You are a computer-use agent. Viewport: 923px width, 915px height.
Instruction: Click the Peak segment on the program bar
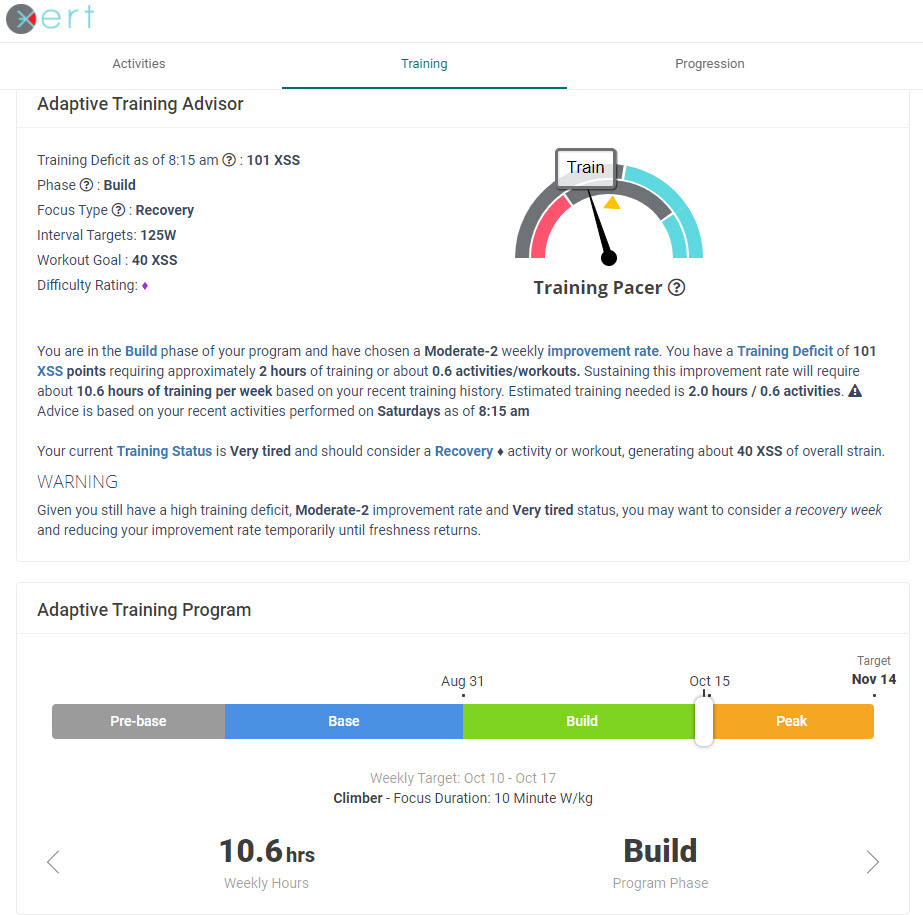click(791, 721)
